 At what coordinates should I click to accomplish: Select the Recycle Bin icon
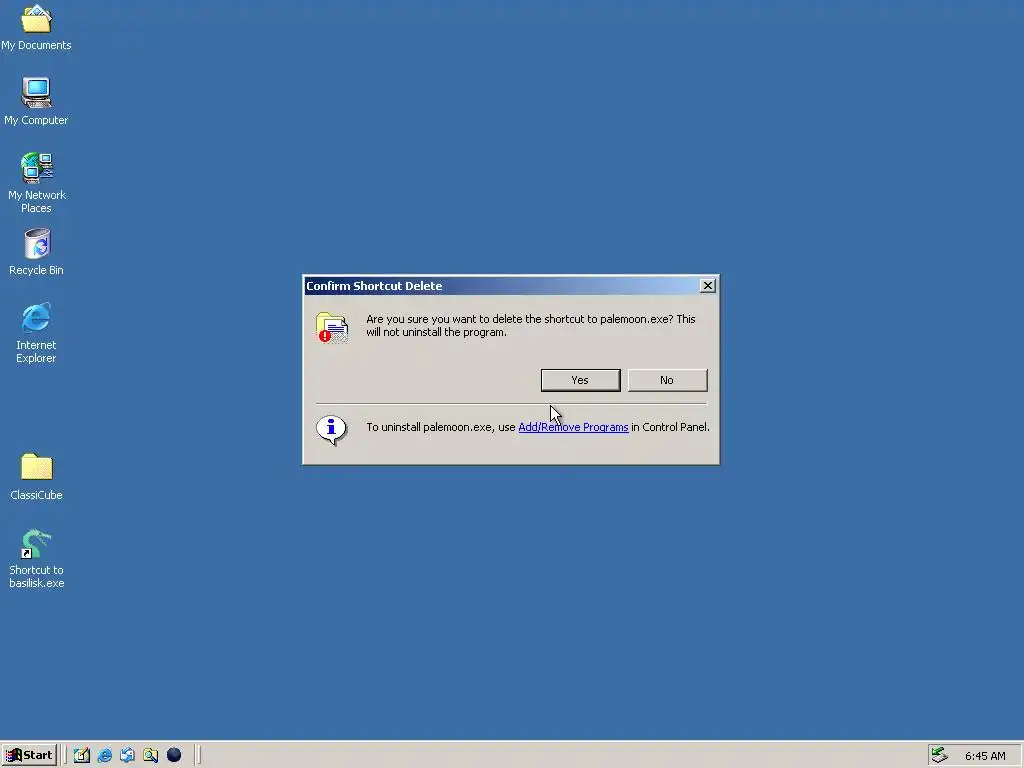[x=37, y=252]
